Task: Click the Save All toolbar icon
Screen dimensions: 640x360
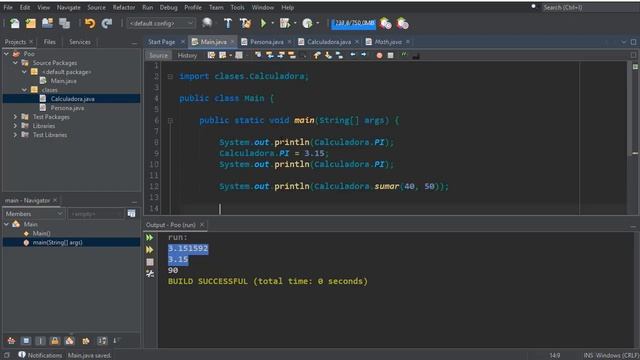Action: pos(64,23)
